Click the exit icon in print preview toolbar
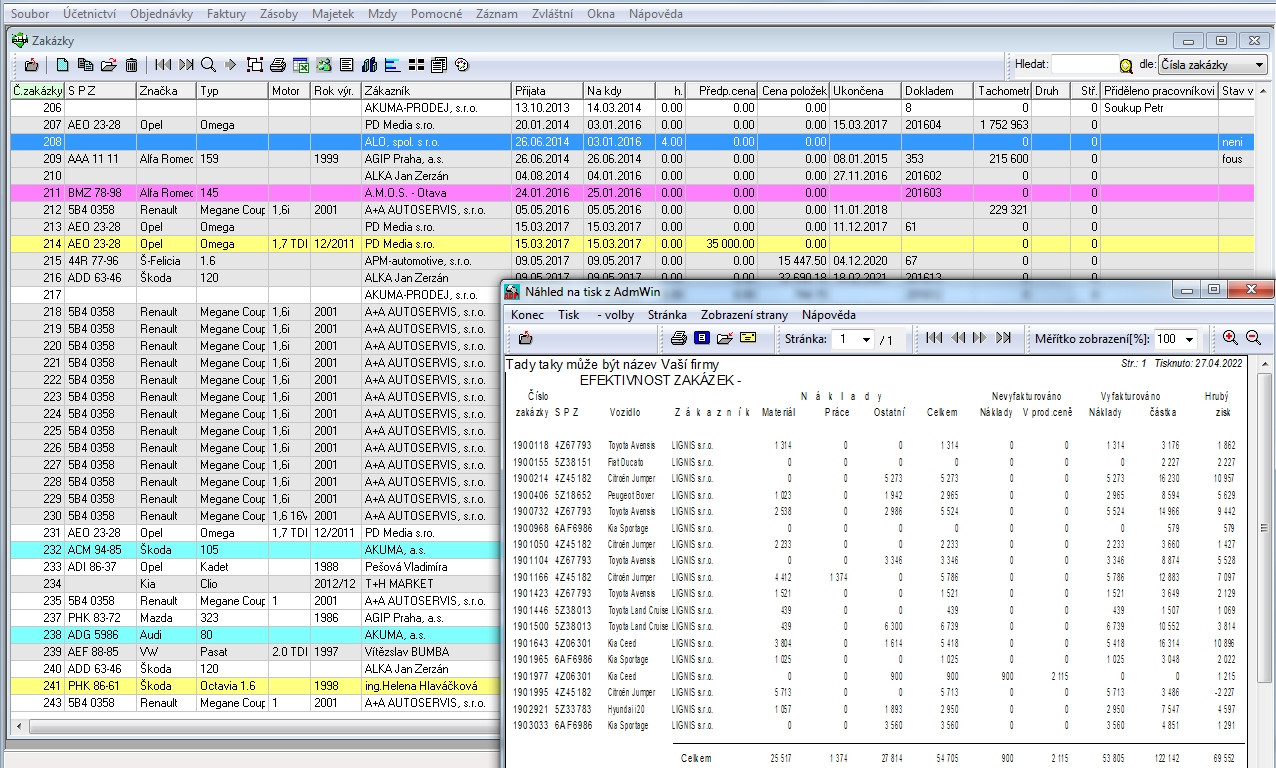This screenshot has height=768, width=1276. pos(526,338)
